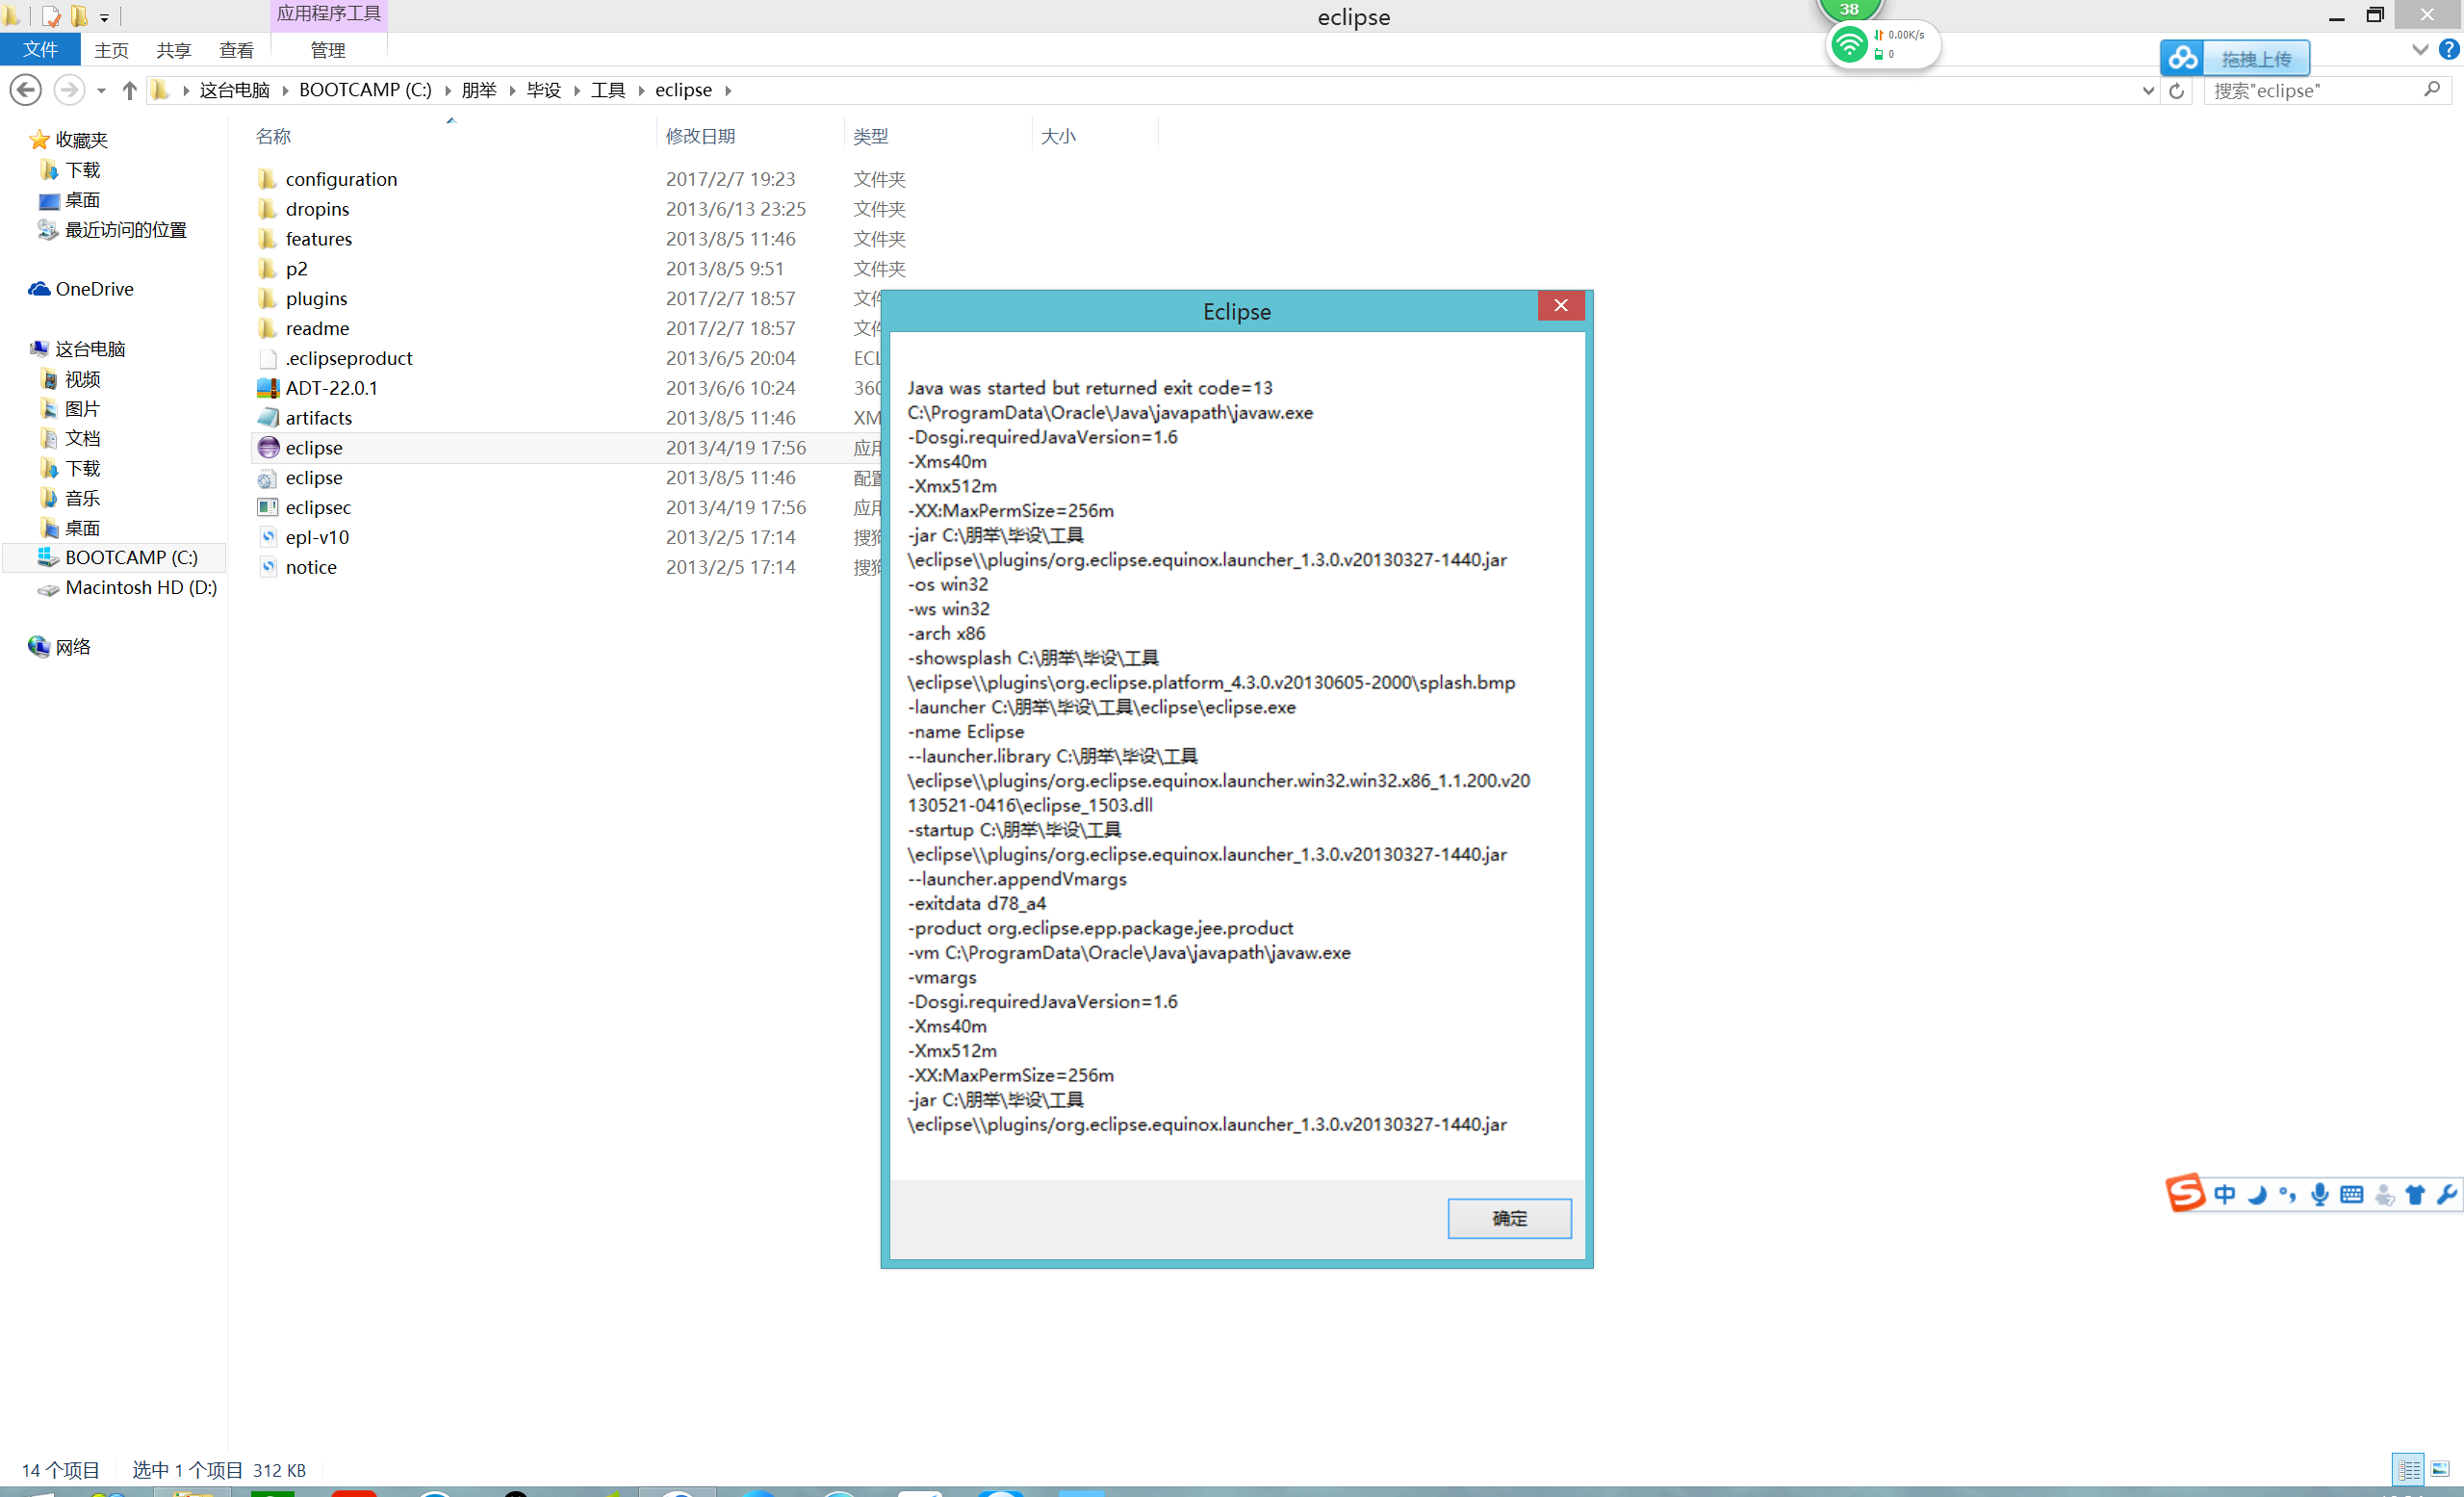Toggle Chinese punctuation mode in Sogou bar
This screenshot has height=1497, width=2464.
coord(2288,1194)
